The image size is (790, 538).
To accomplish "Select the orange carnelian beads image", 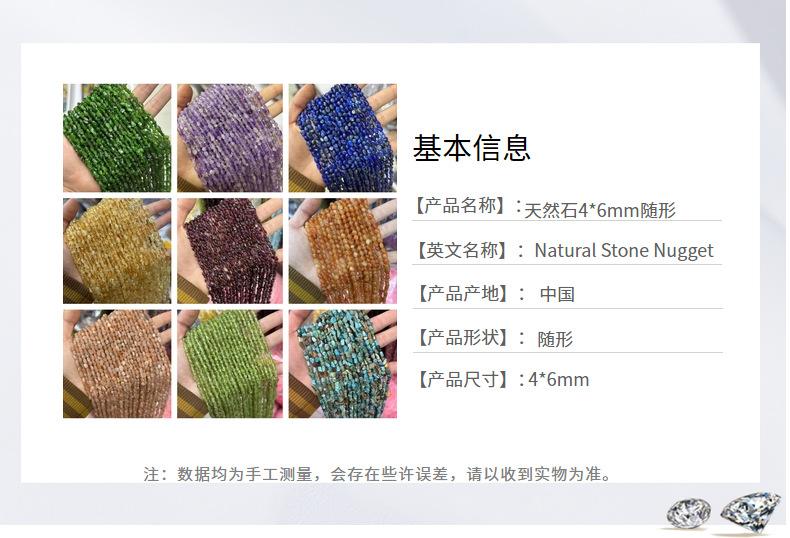I will pyautogui.click(x=343, y=251).
